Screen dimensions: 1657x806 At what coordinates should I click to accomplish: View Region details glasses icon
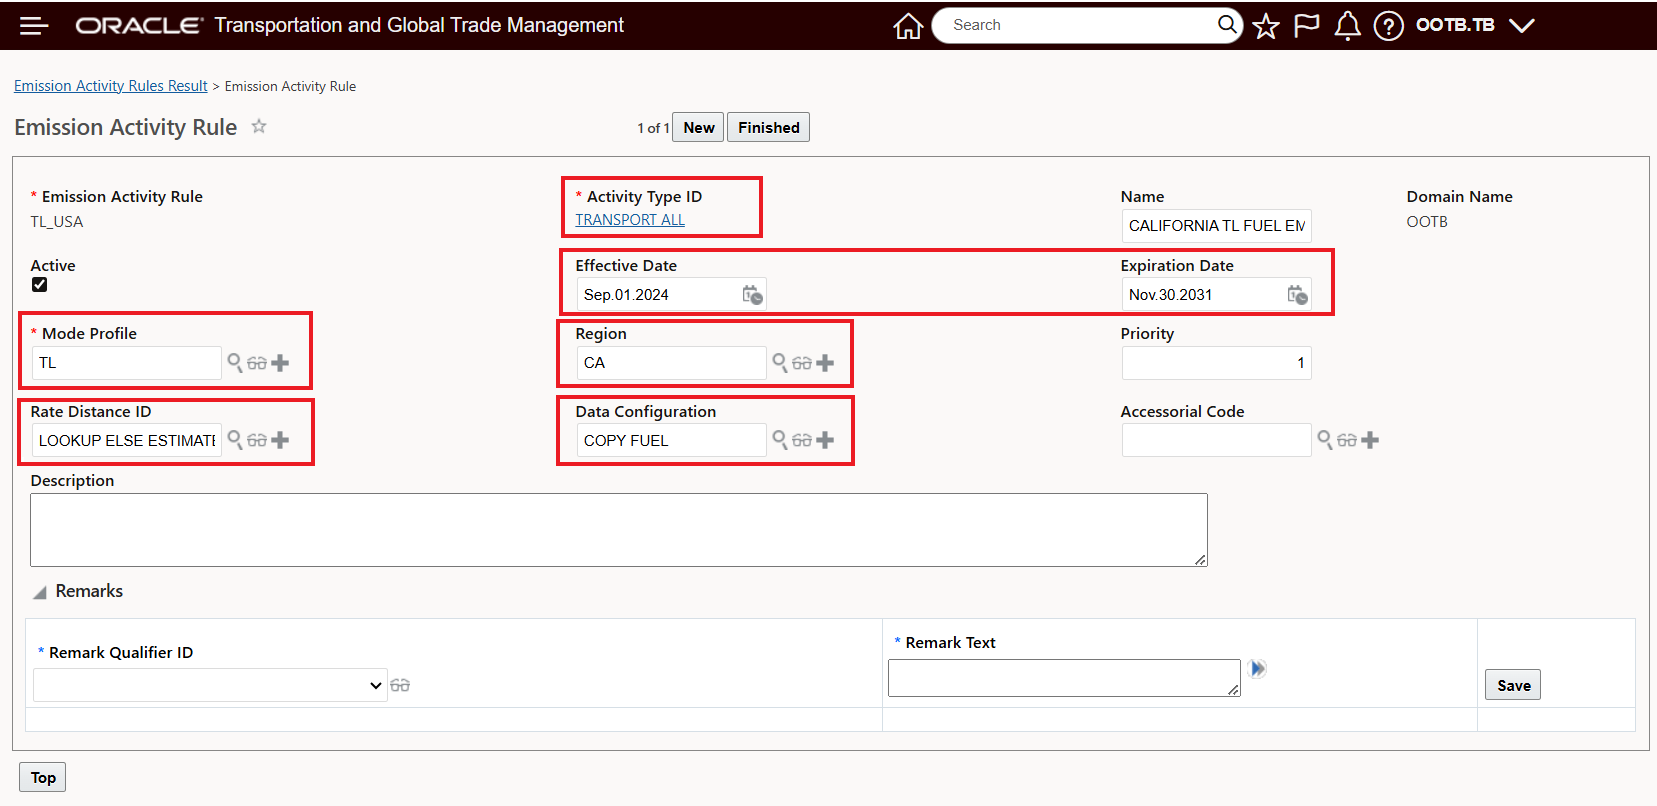(802, 363)
